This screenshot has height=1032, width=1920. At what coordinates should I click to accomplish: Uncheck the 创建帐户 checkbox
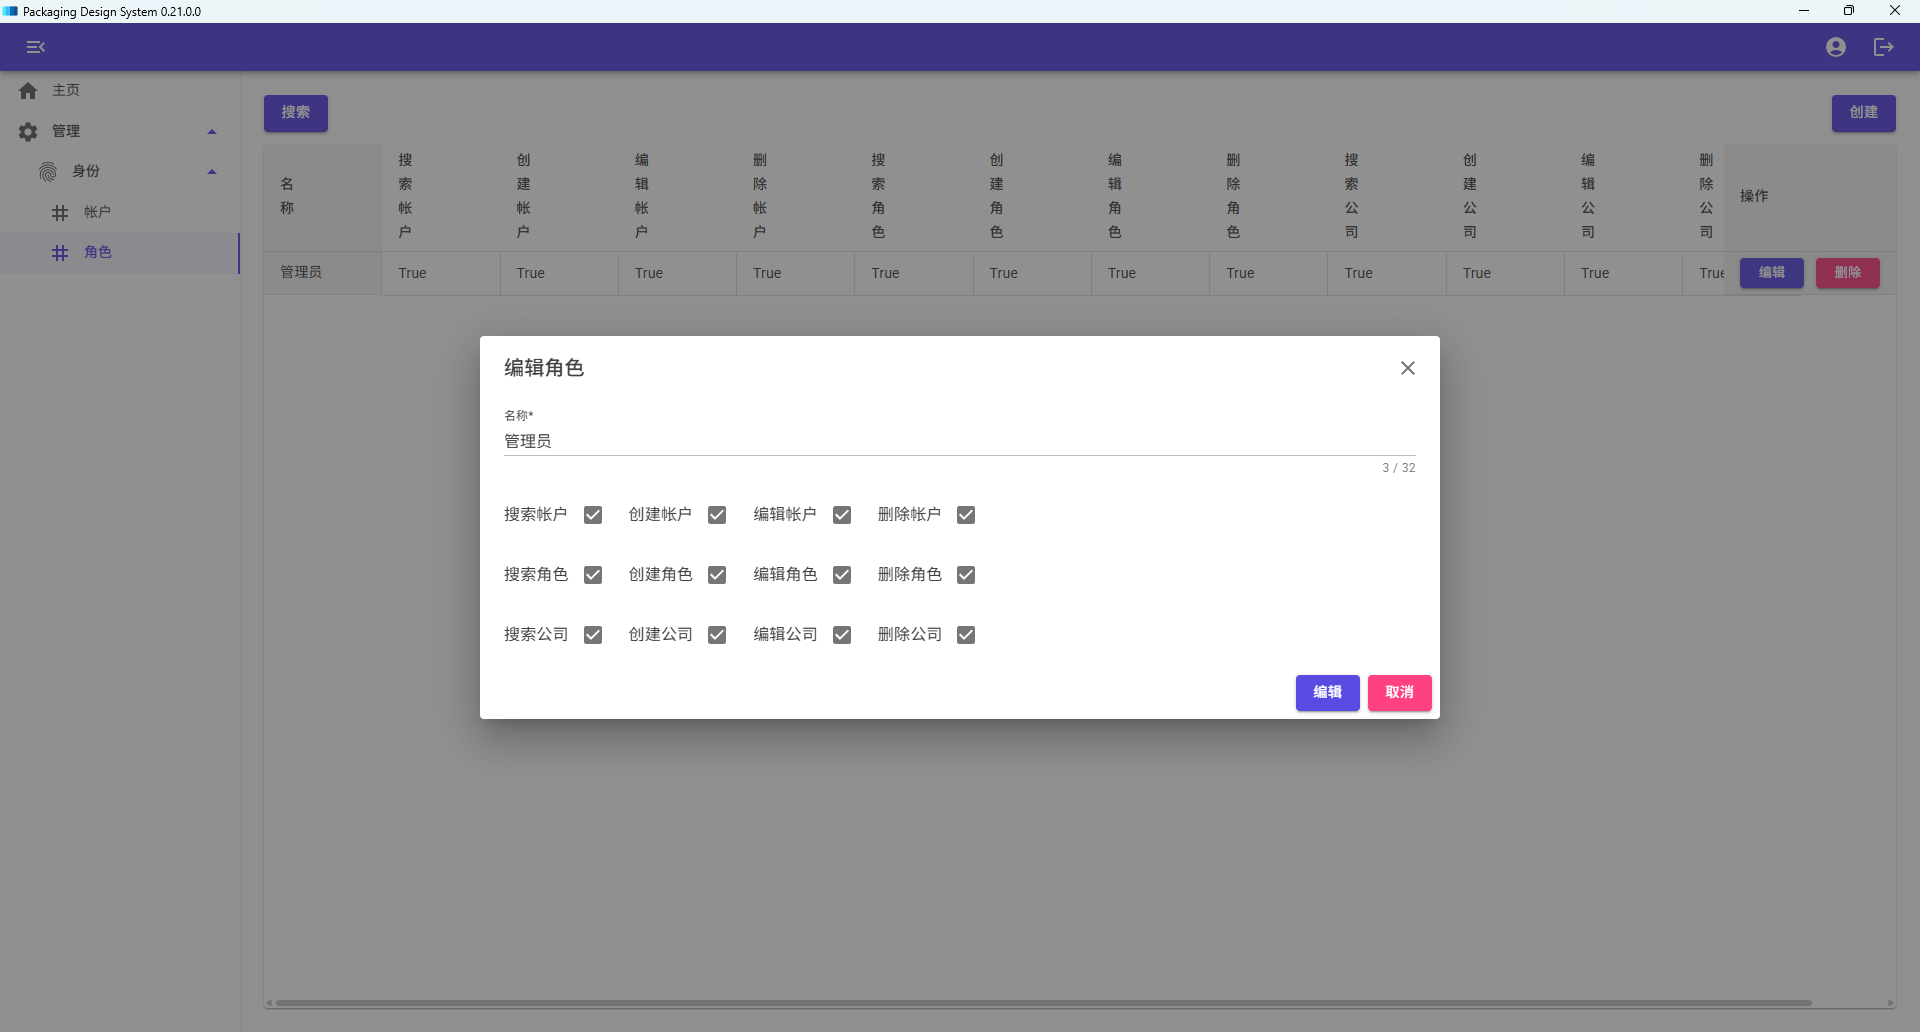coord(717,515)
